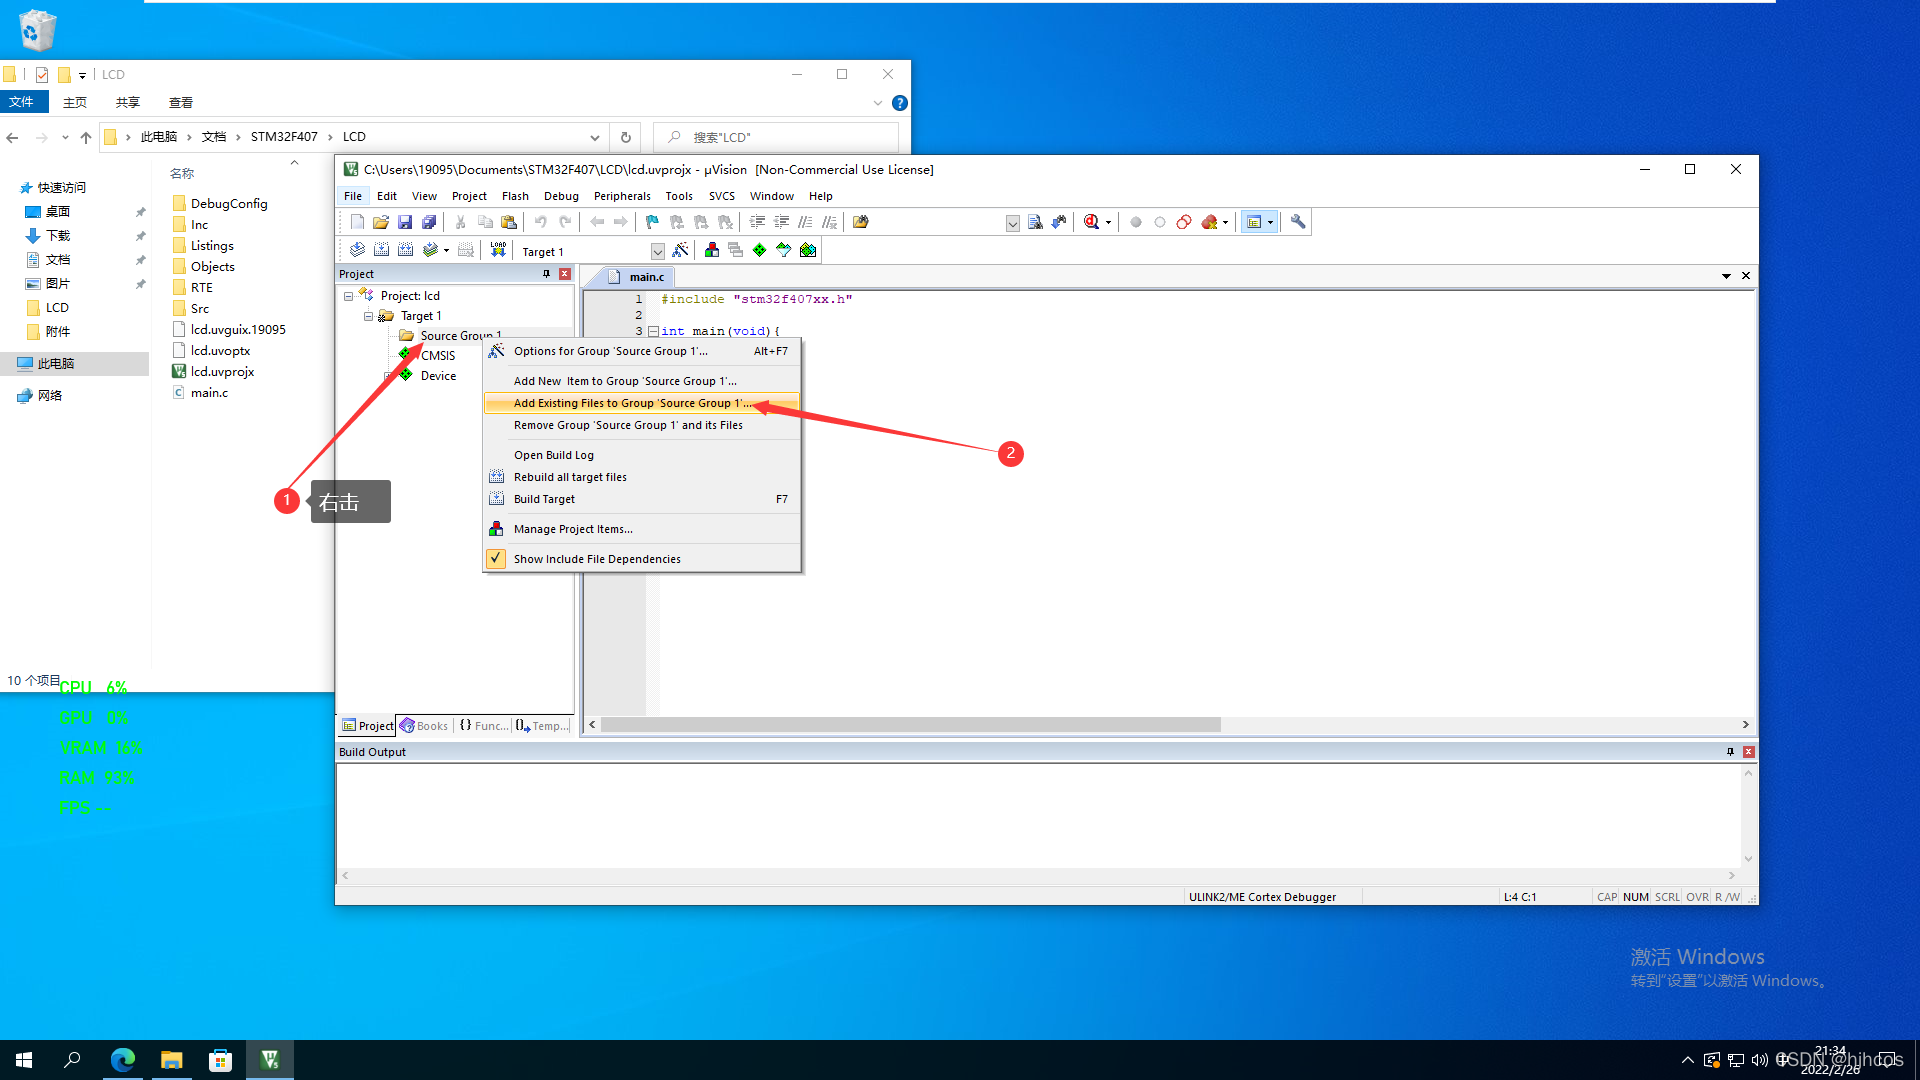This screenshot has width=1920, height=1080.
Task: Switch to the Books panel tab
Action: pyautogui.click(x=424, y=726)
